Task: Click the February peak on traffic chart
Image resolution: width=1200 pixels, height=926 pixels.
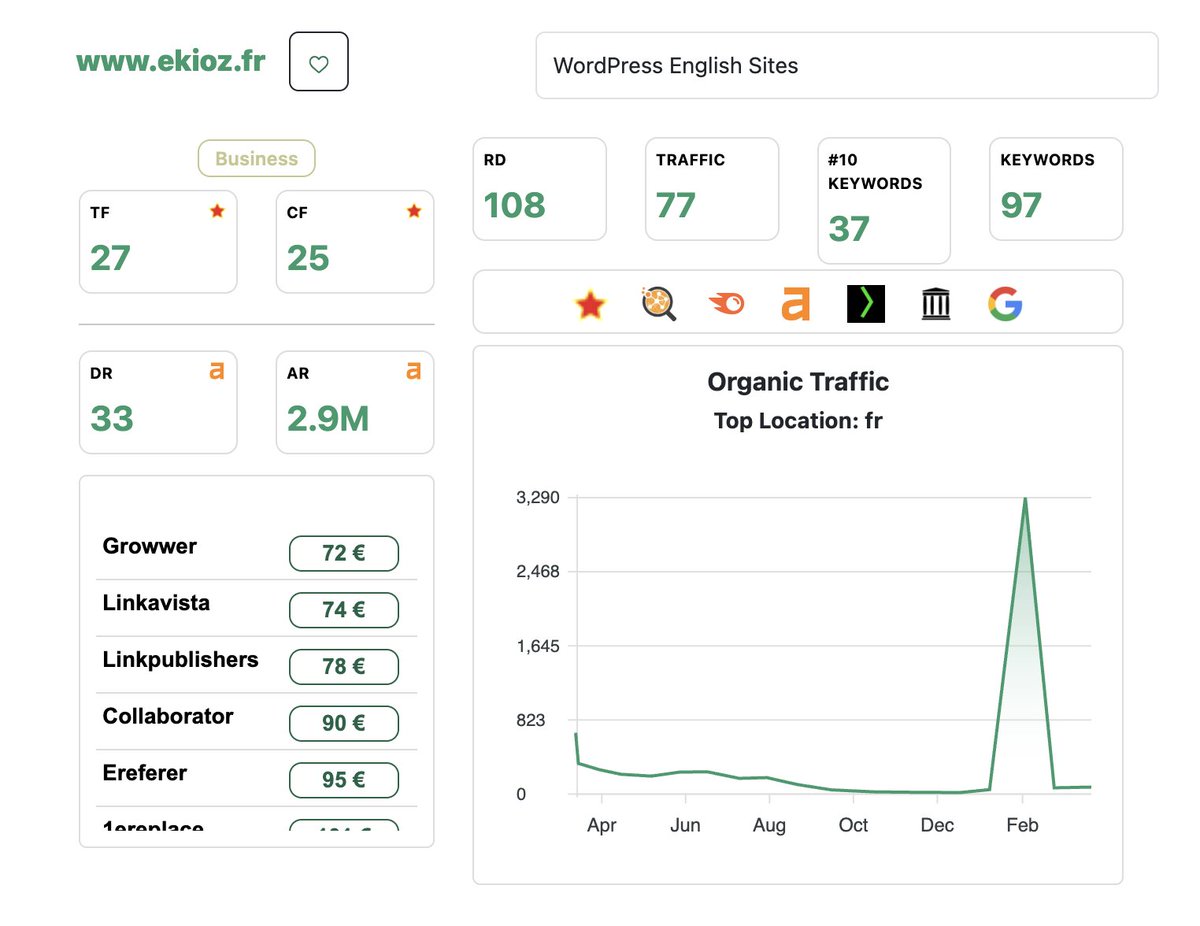Action: [x=1025, y=499]
